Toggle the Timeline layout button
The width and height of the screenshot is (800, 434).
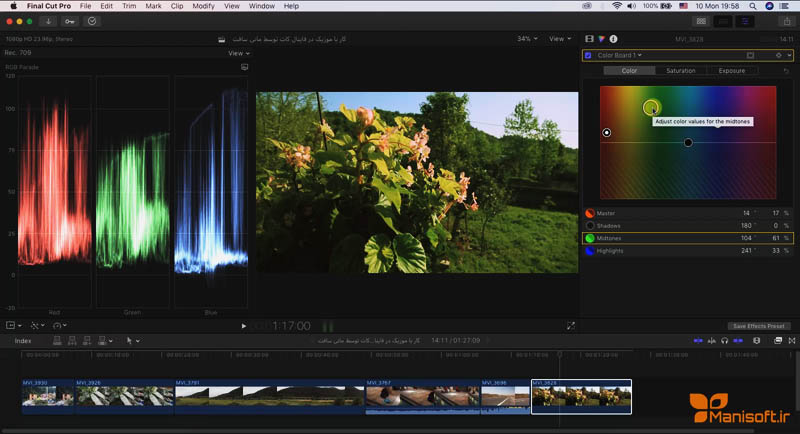point(723,21)
